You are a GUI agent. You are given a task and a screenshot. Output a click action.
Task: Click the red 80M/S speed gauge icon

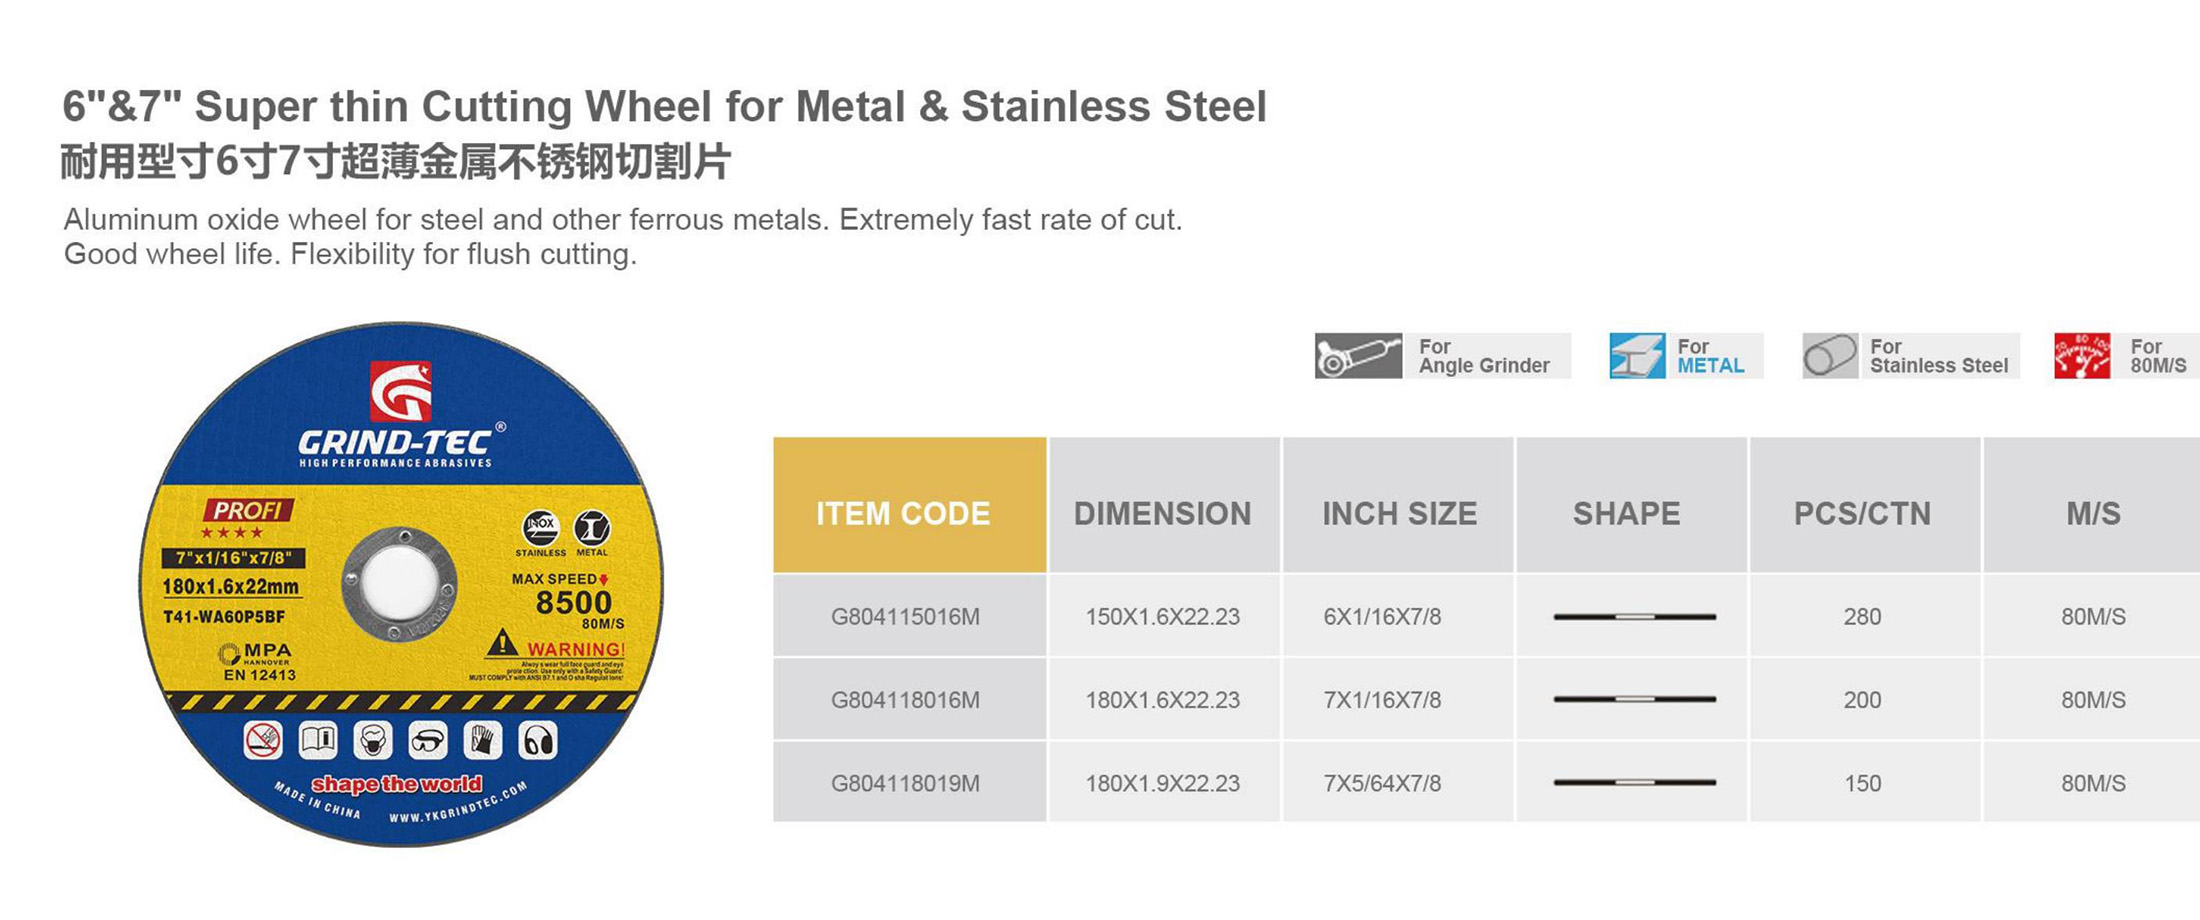[2082, 356]
